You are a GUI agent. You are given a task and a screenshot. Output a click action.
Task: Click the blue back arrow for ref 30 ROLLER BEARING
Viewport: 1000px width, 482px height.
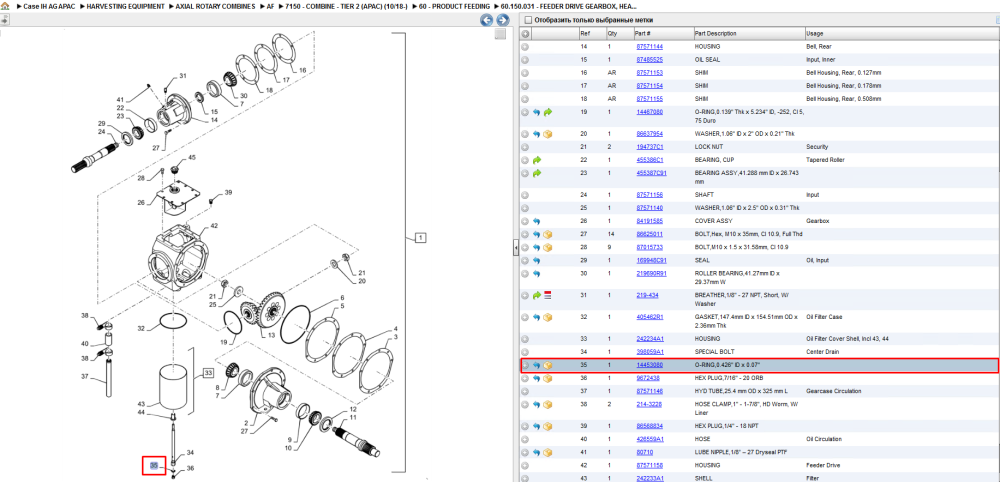click(536, 274)
